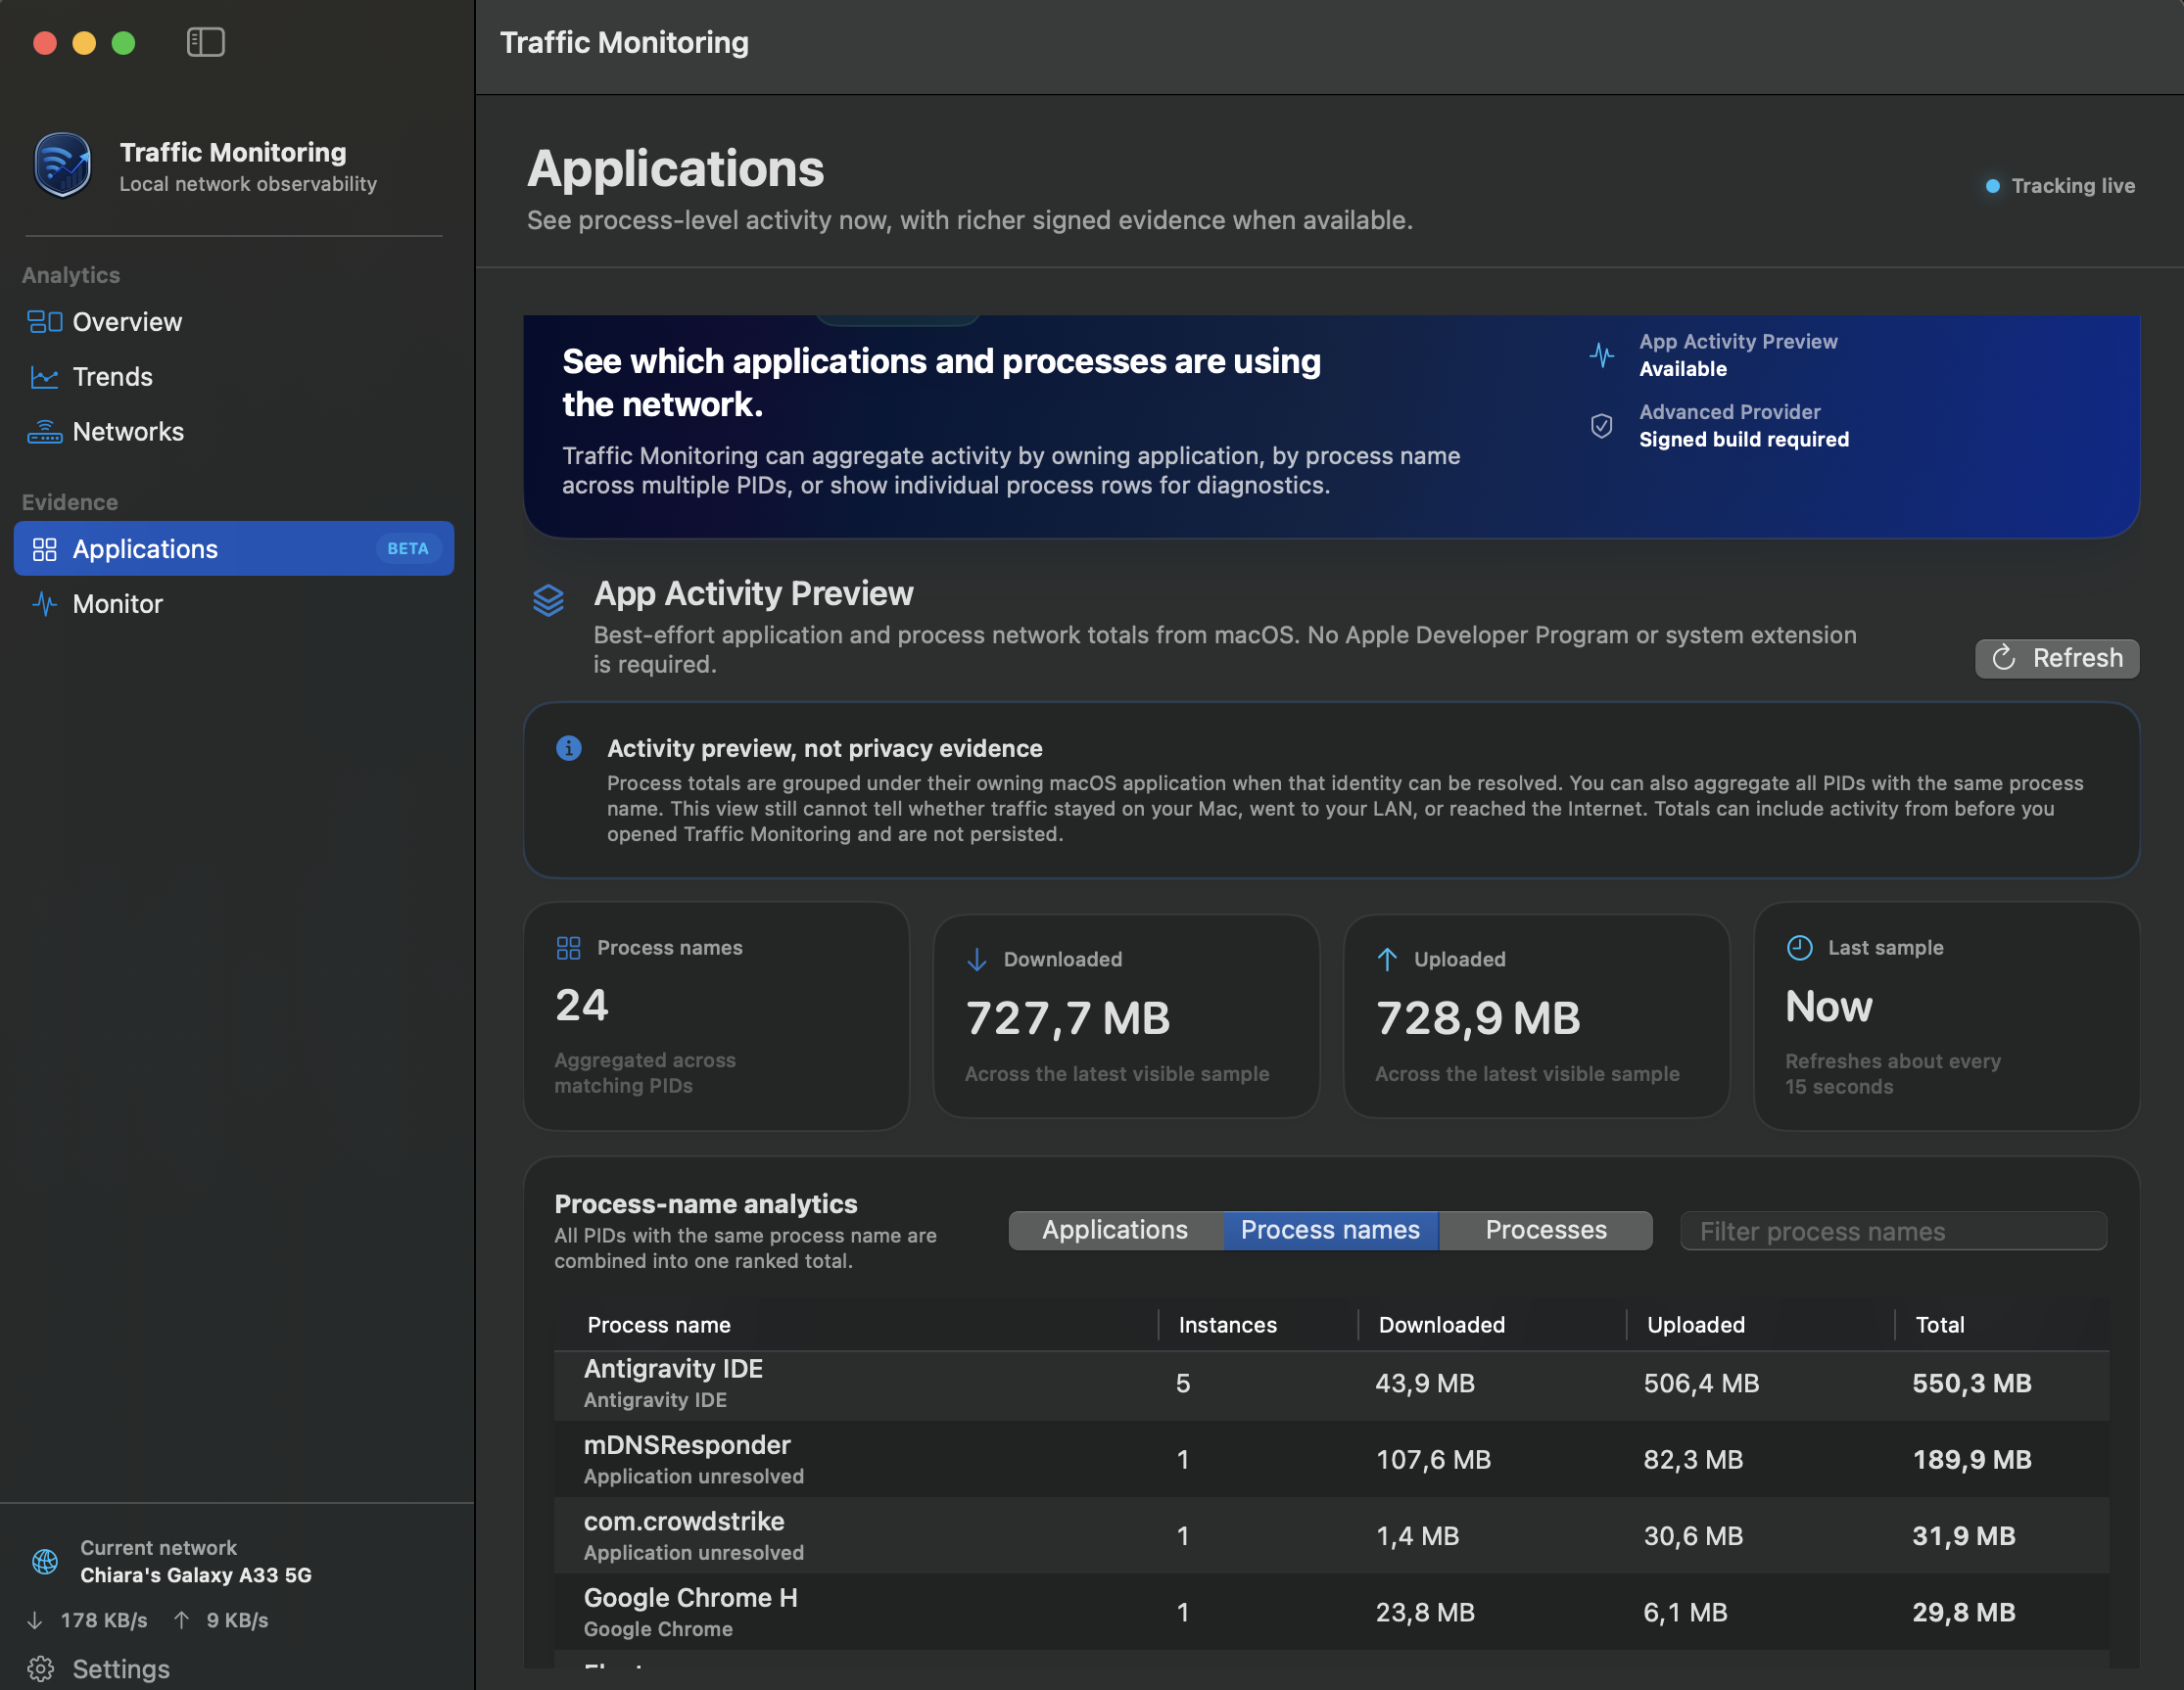Click the Settings gear icon

pyautogui.click(x=41, y=1669)
